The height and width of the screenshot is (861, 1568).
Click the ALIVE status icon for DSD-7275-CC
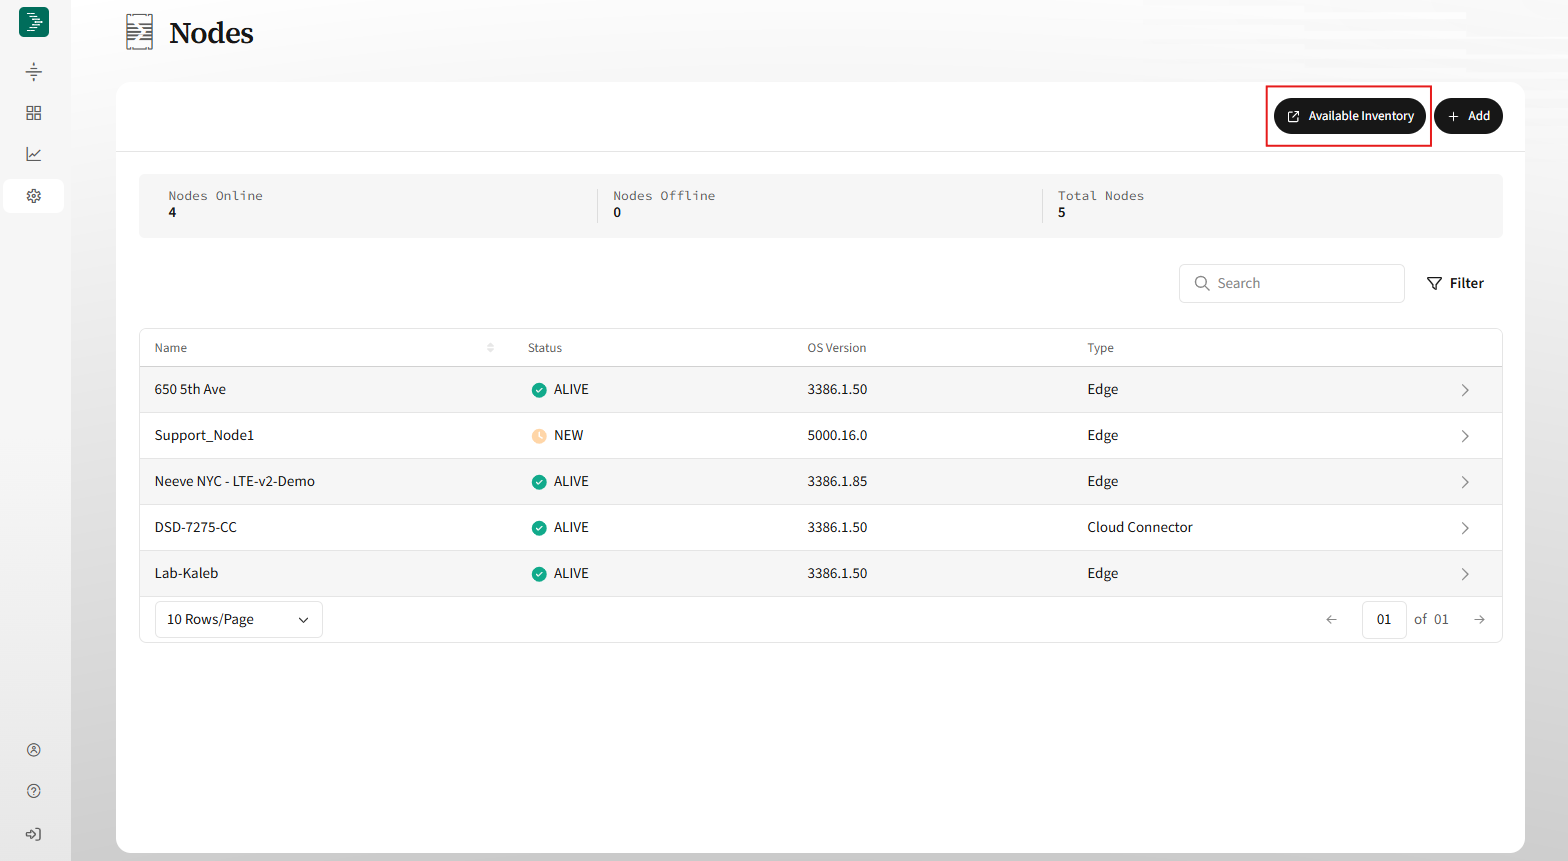(539, 528)
